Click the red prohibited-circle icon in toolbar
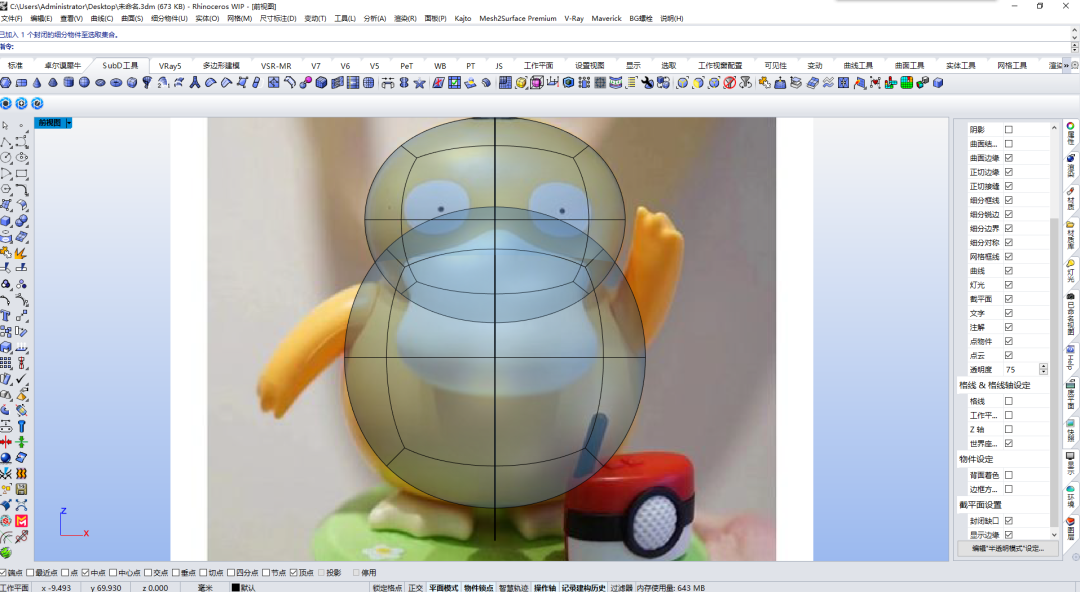Viewport: 1080px width, 592px height. coord(729,83)
